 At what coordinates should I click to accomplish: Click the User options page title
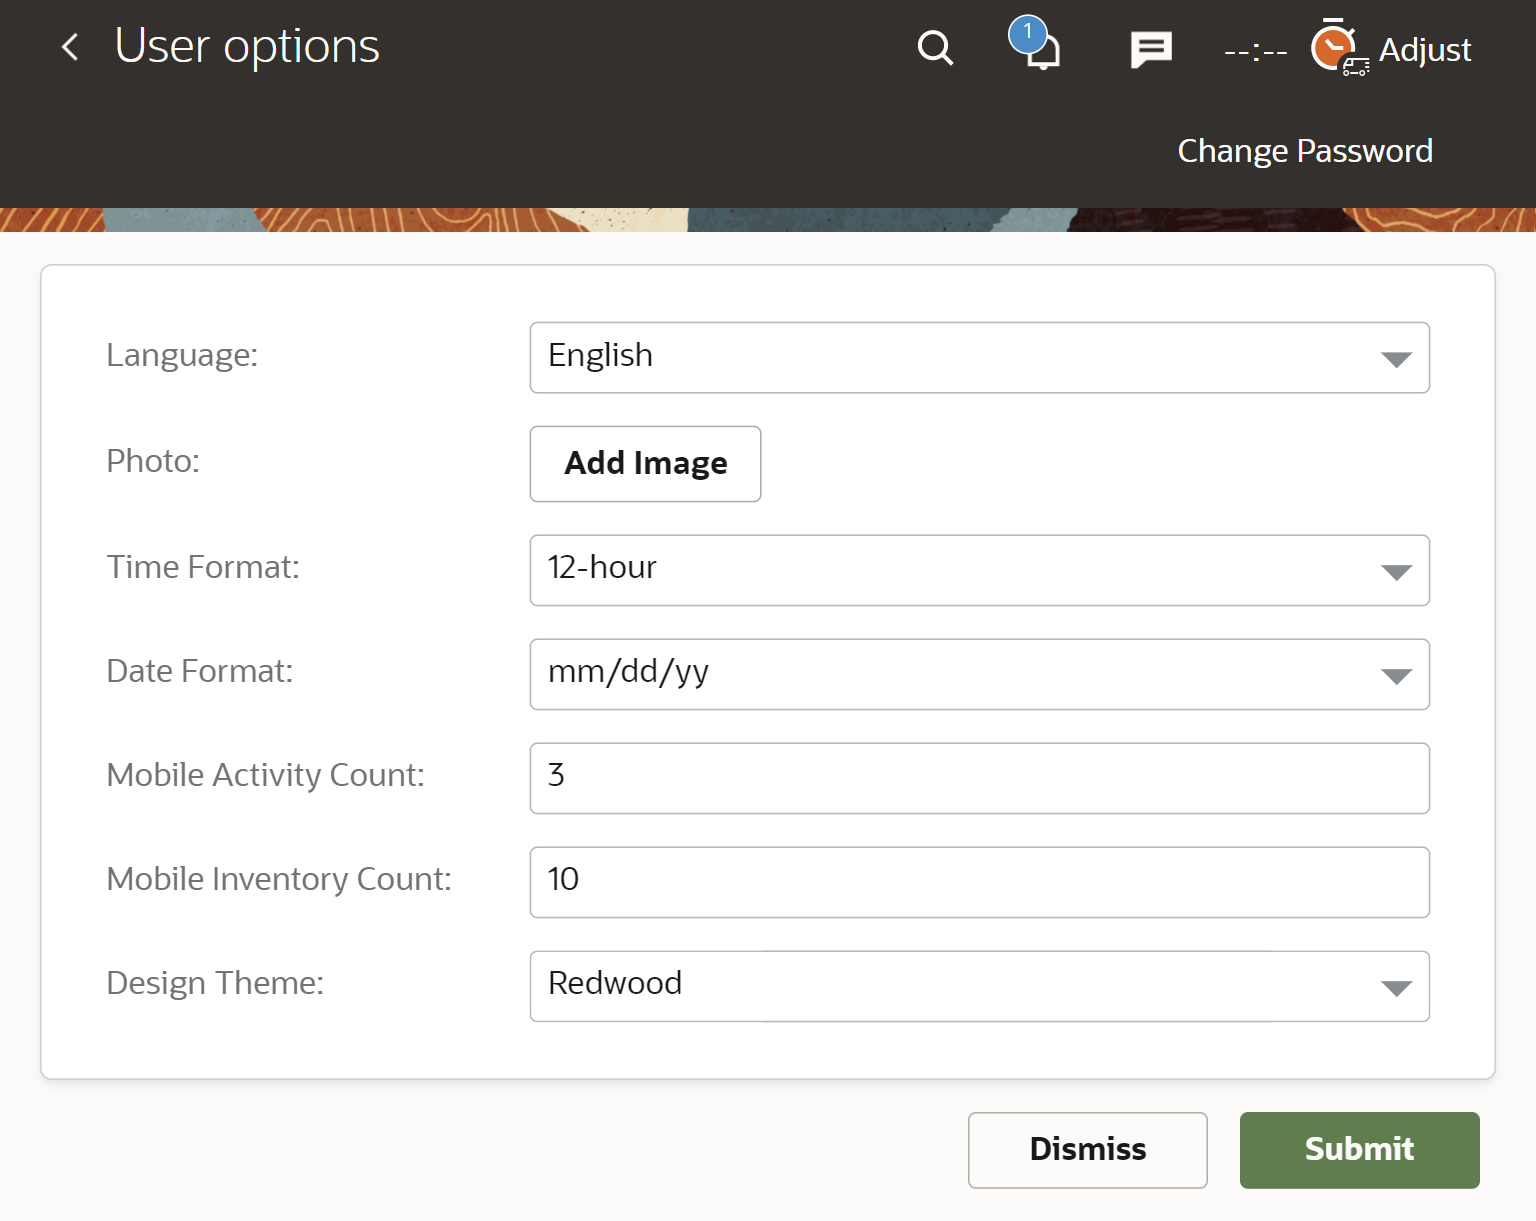tap(247, 46)
